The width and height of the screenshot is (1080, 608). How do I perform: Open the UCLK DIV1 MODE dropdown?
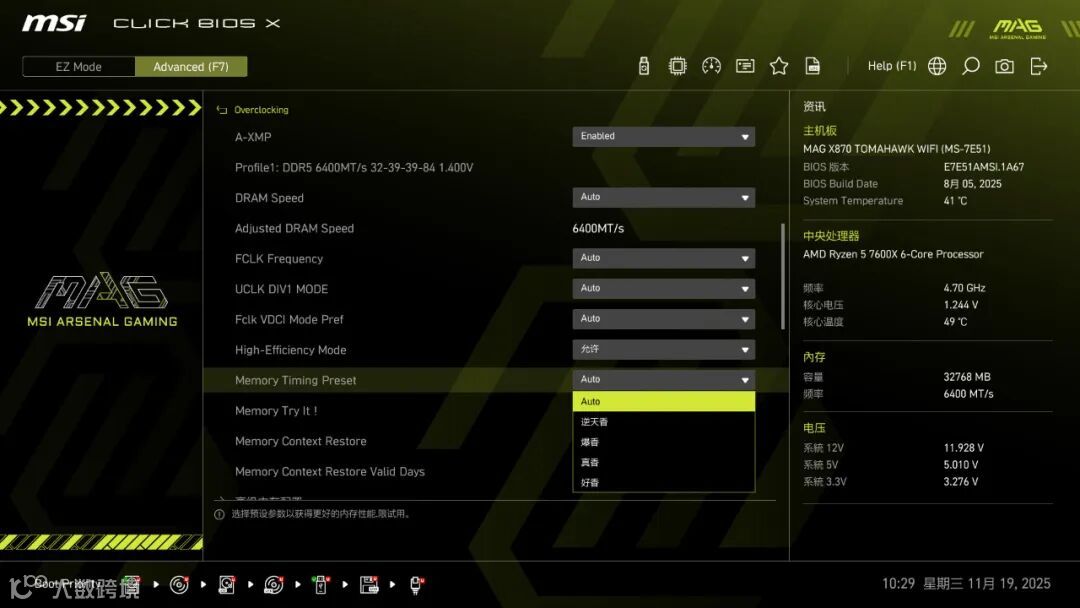pos(663,289)
